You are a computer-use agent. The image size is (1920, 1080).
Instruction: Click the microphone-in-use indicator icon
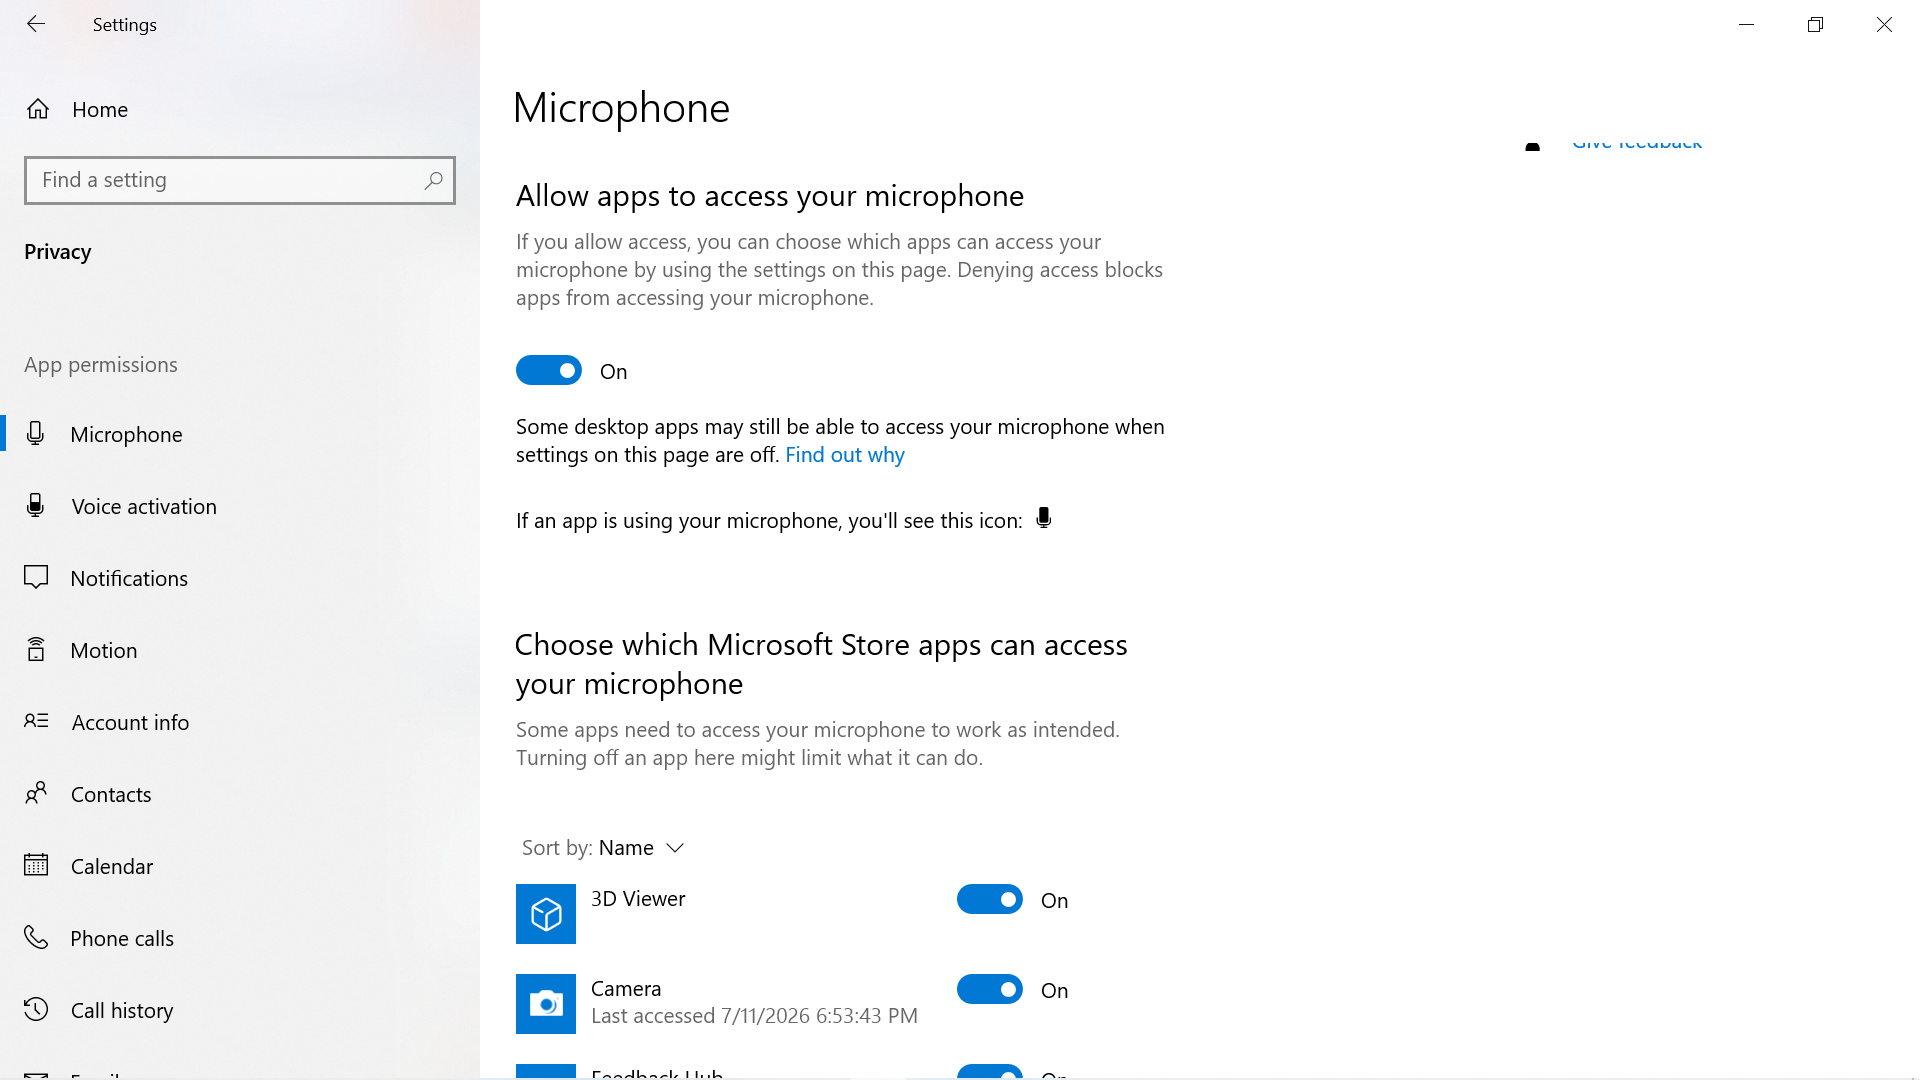pos(1043,519)
